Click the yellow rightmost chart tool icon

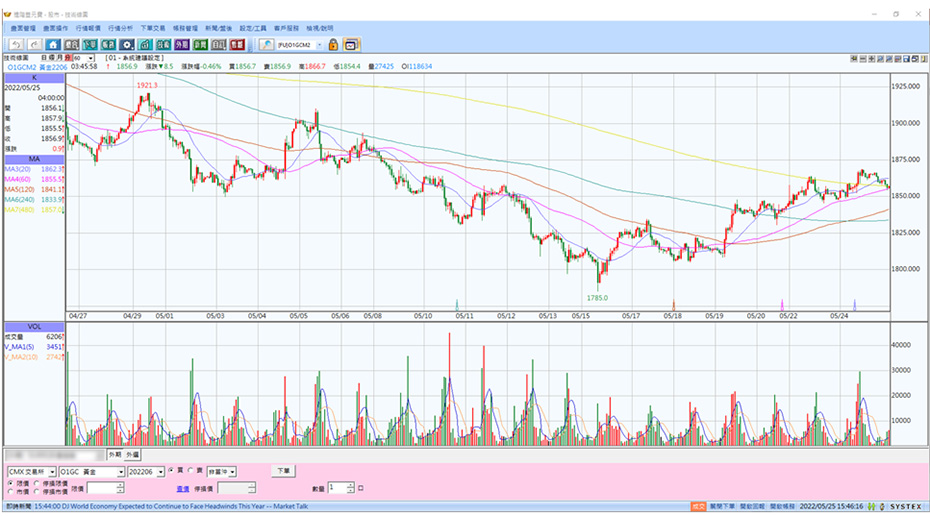(923, 59)
